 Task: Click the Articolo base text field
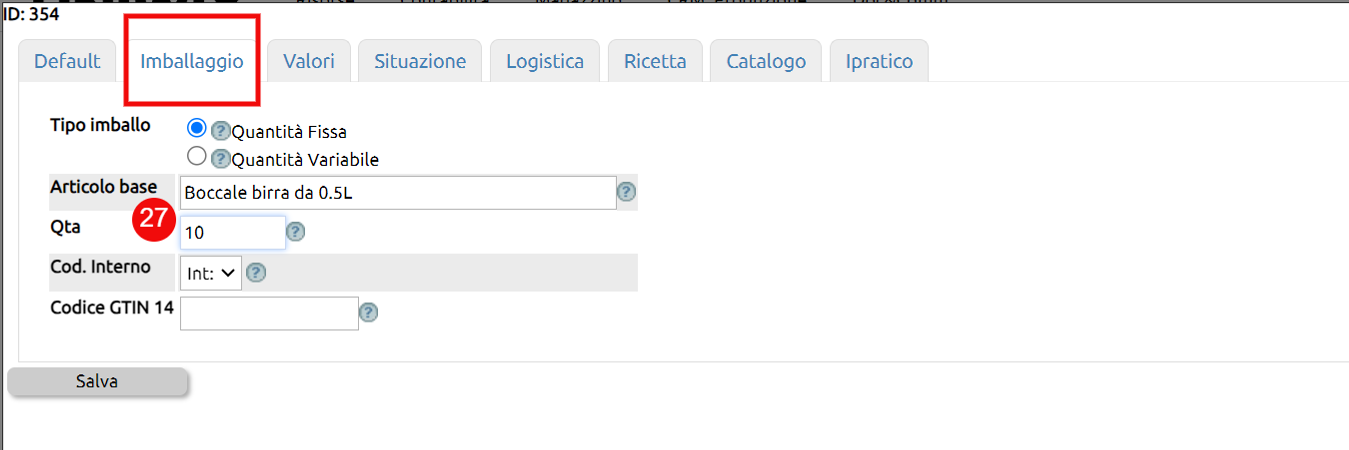tap(398, 193)
